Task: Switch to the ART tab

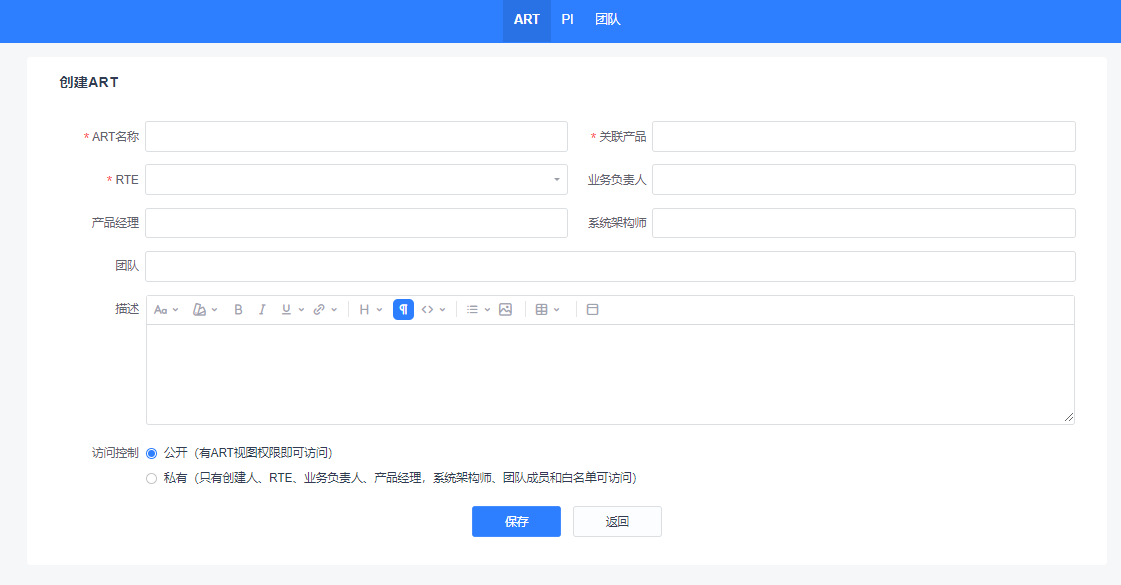Action: point(526,20)
